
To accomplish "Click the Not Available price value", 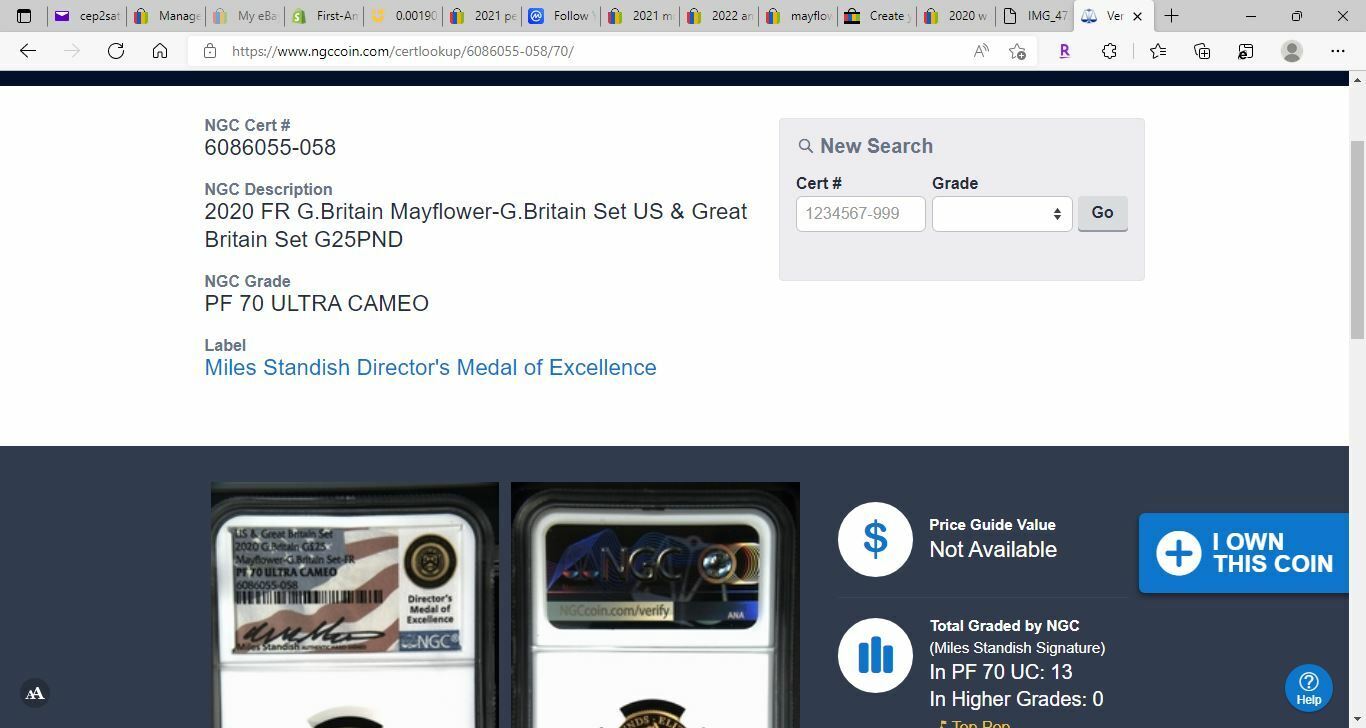I will (993, 549).
